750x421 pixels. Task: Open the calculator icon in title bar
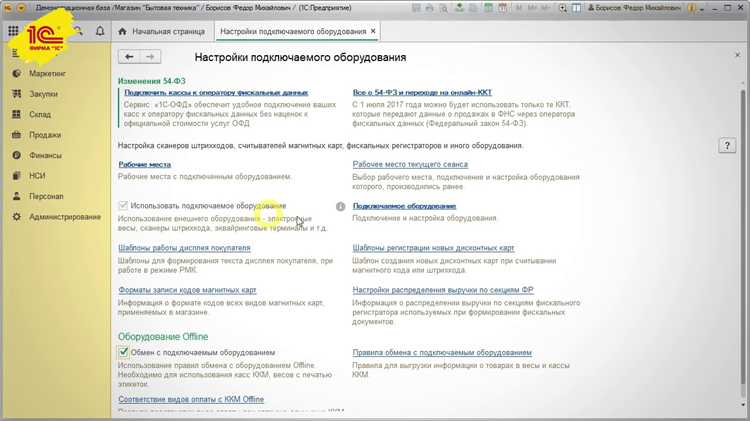488,8
